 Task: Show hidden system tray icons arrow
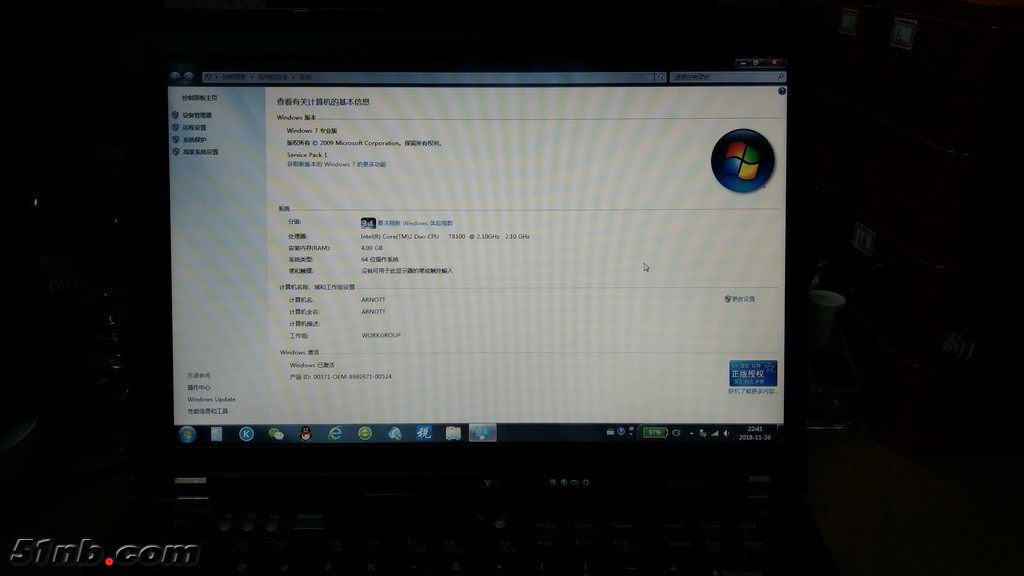[692, 433]
